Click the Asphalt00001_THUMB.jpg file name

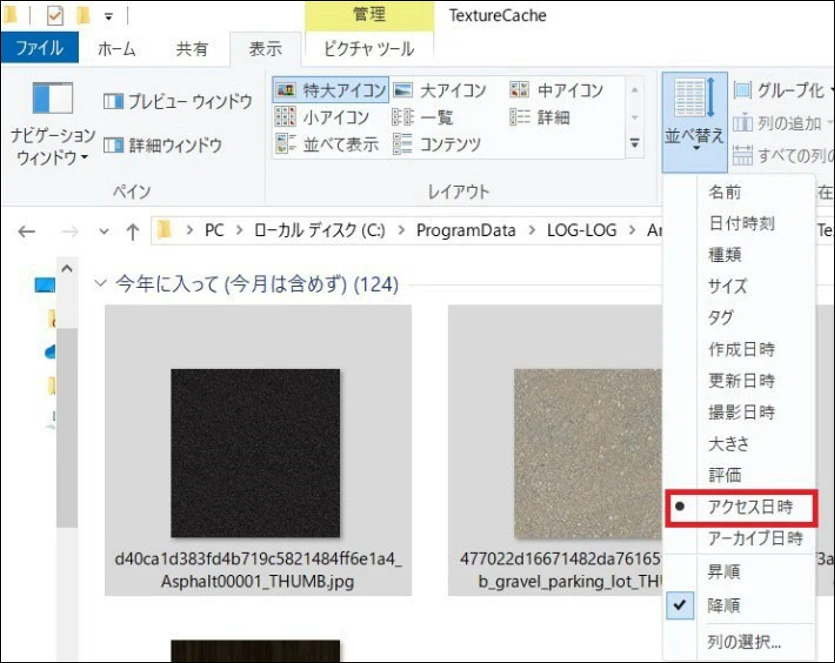pos(258,570)
